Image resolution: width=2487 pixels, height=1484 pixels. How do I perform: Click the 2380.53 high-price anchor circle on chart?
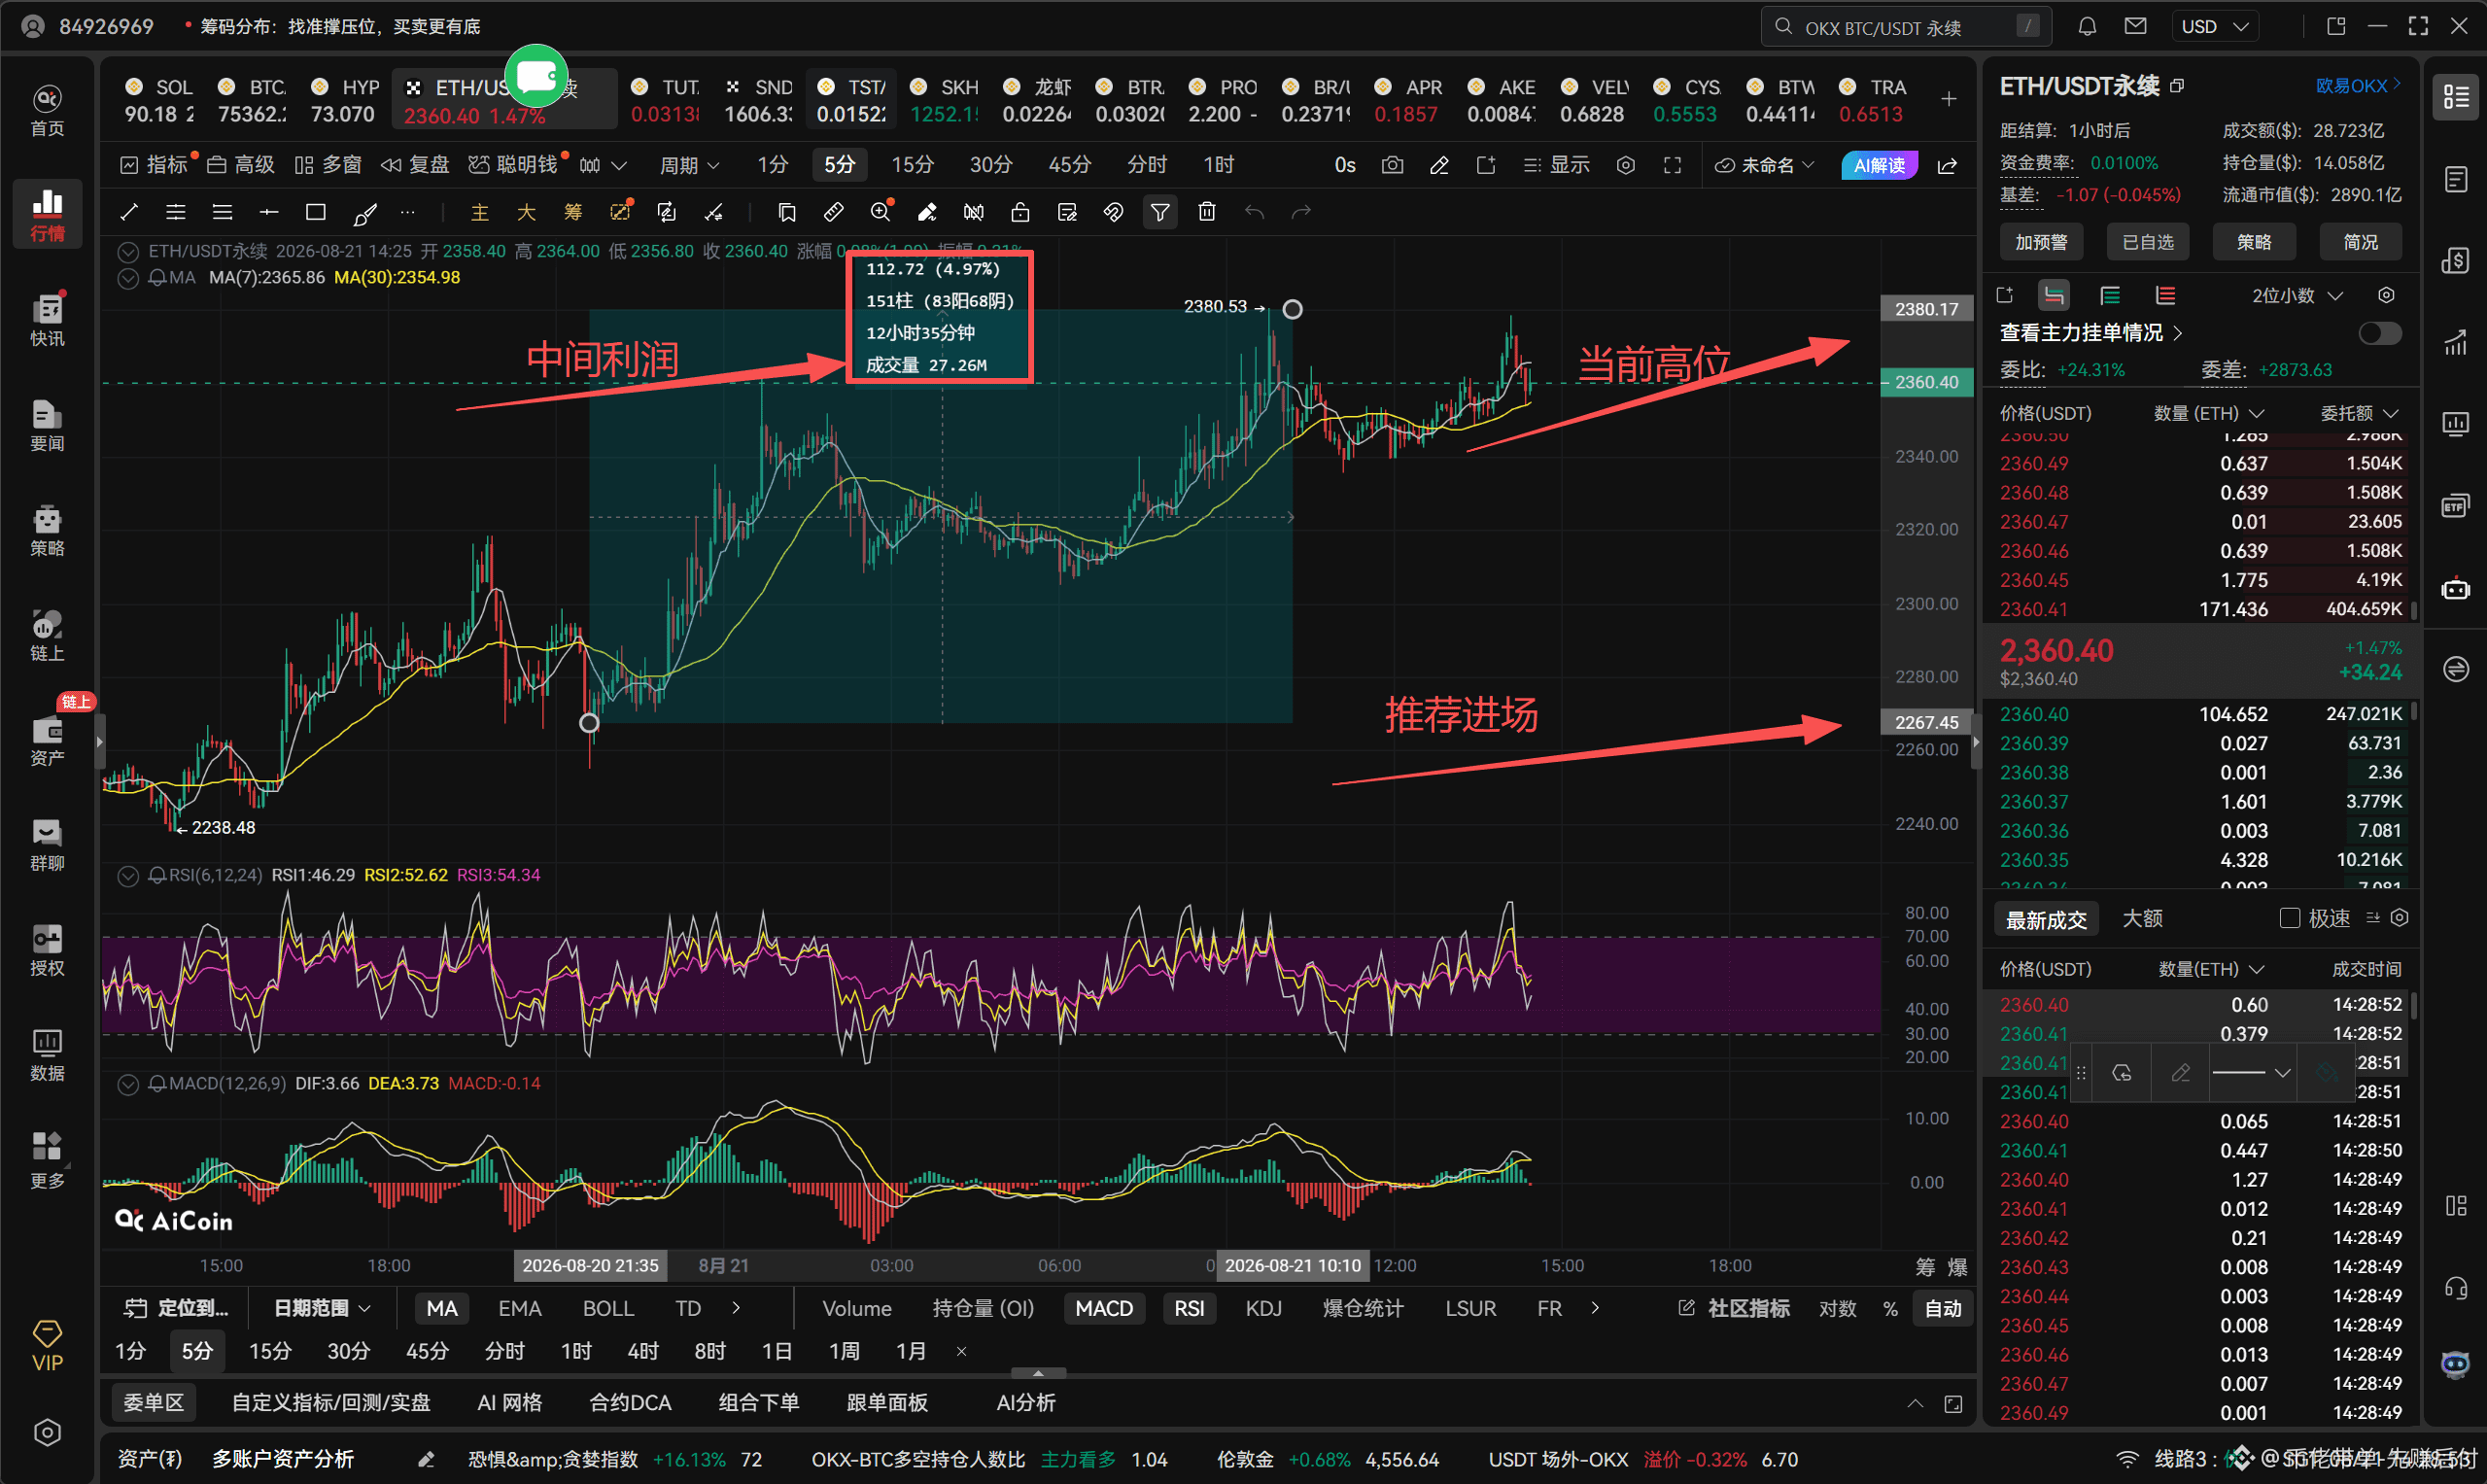(x=1292, y=310)
